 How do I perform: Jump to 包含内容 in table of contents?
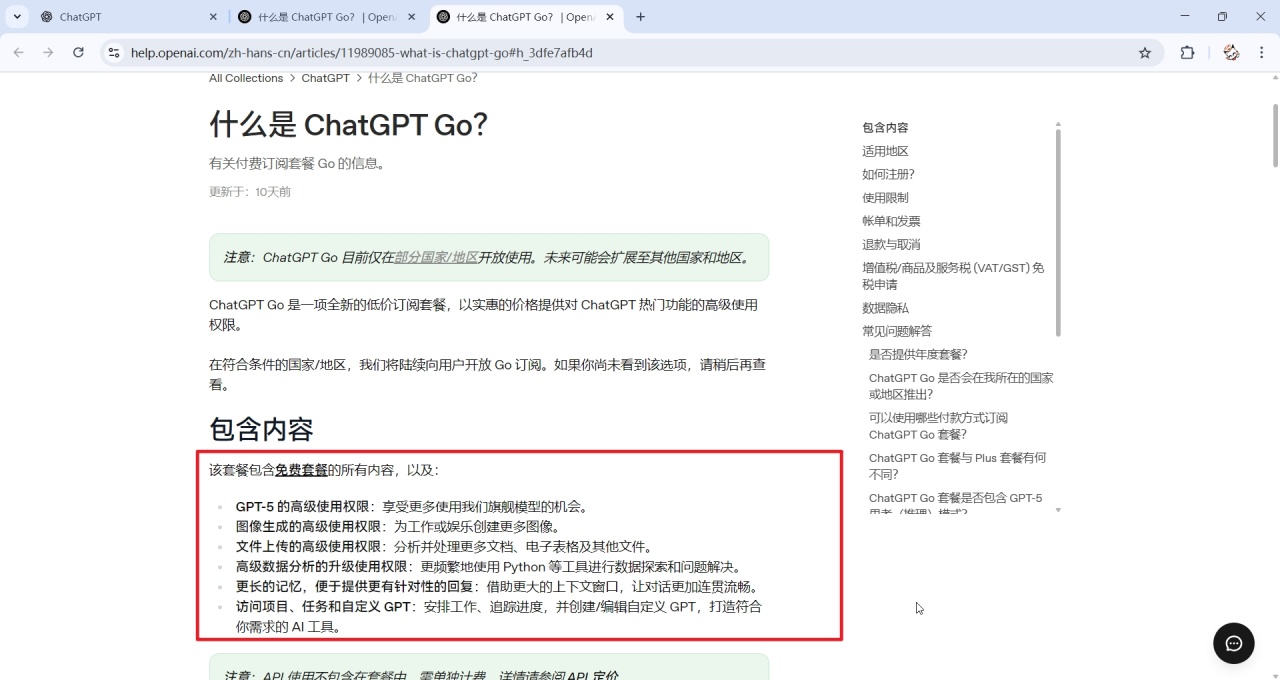pyautogui.click(x=885, y=128)
